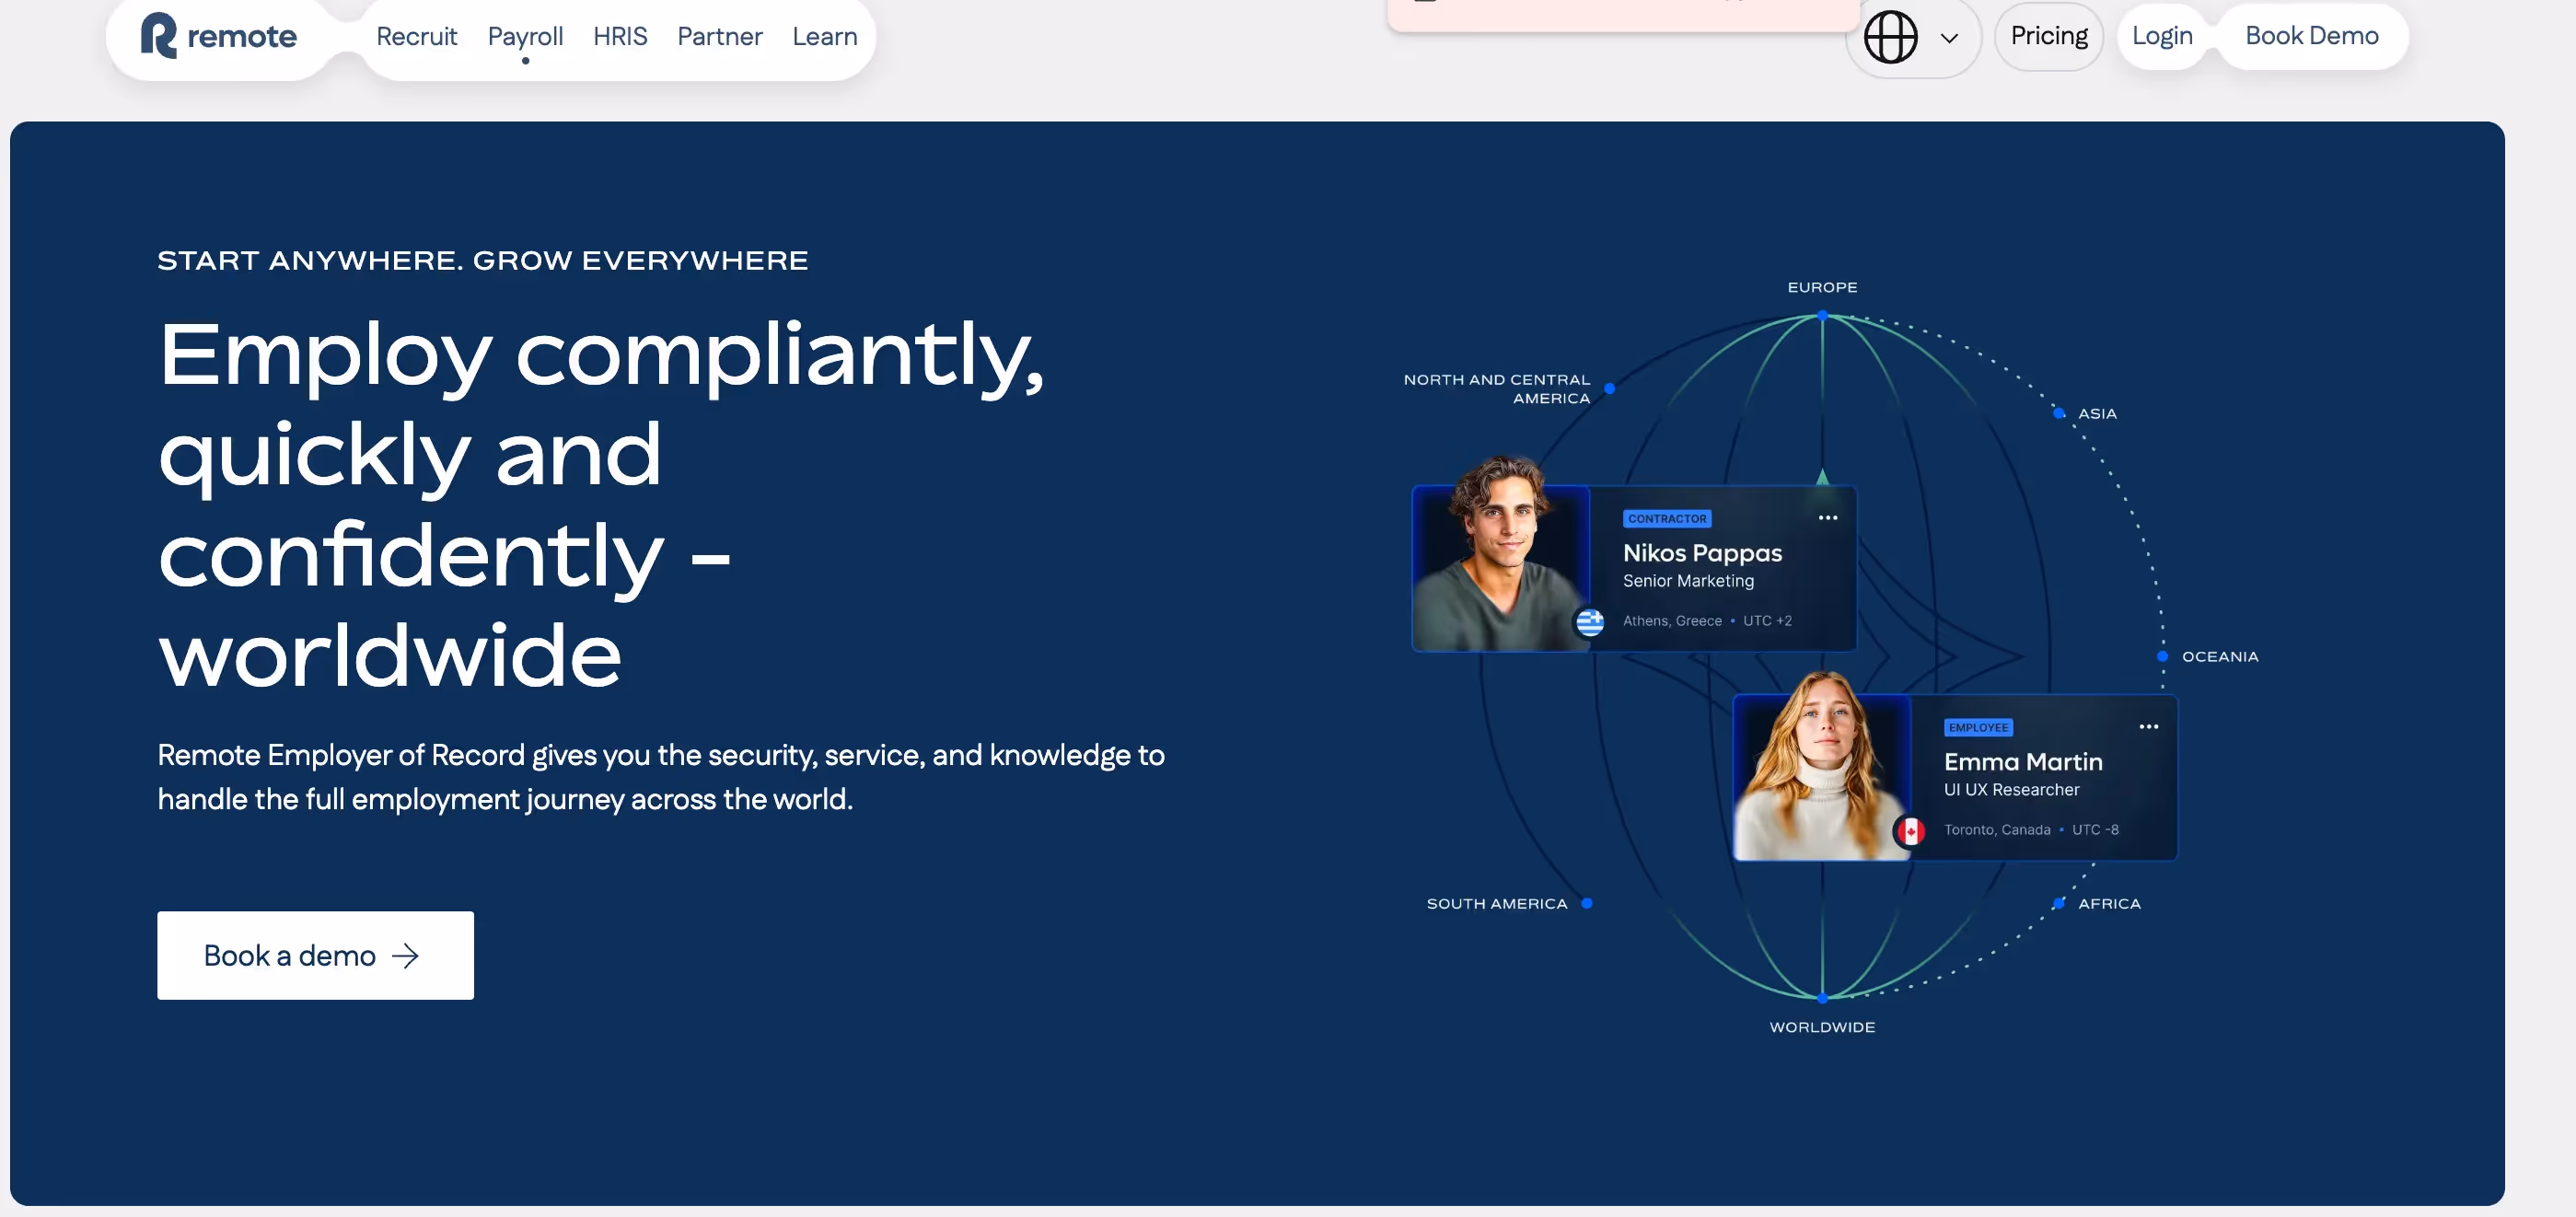
Task: Open the Recruit menu
Action: point(416,37)
